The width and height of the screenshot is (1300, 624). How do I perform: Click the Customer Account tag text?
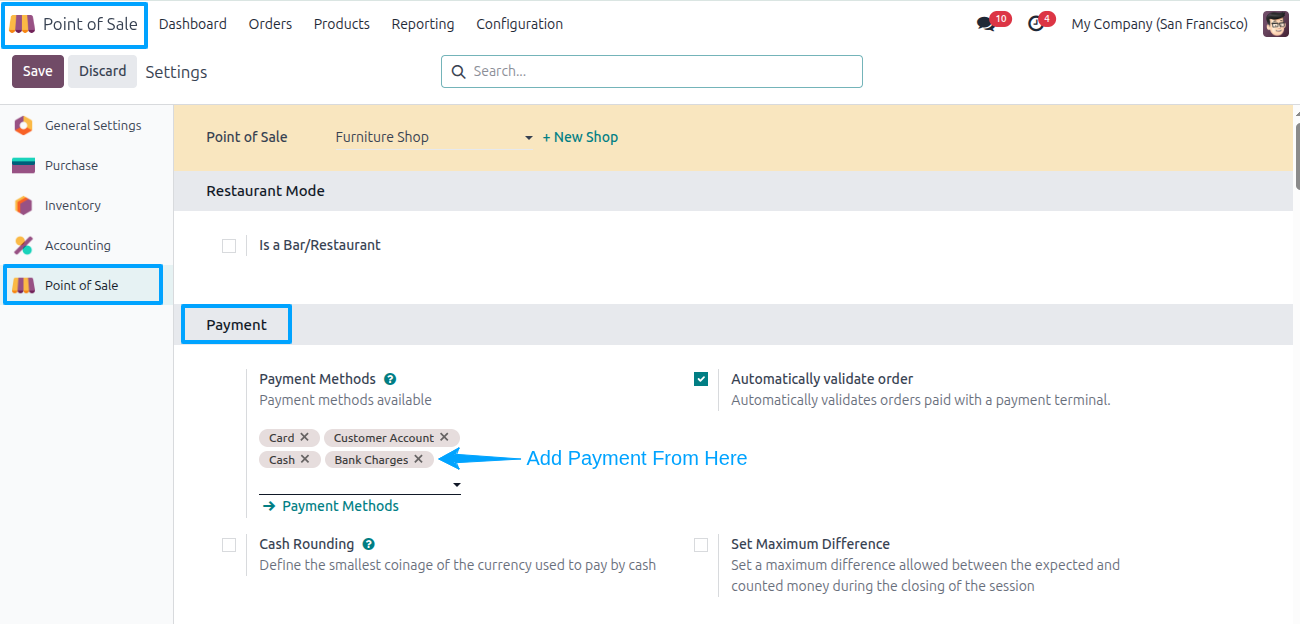(384, 438)
